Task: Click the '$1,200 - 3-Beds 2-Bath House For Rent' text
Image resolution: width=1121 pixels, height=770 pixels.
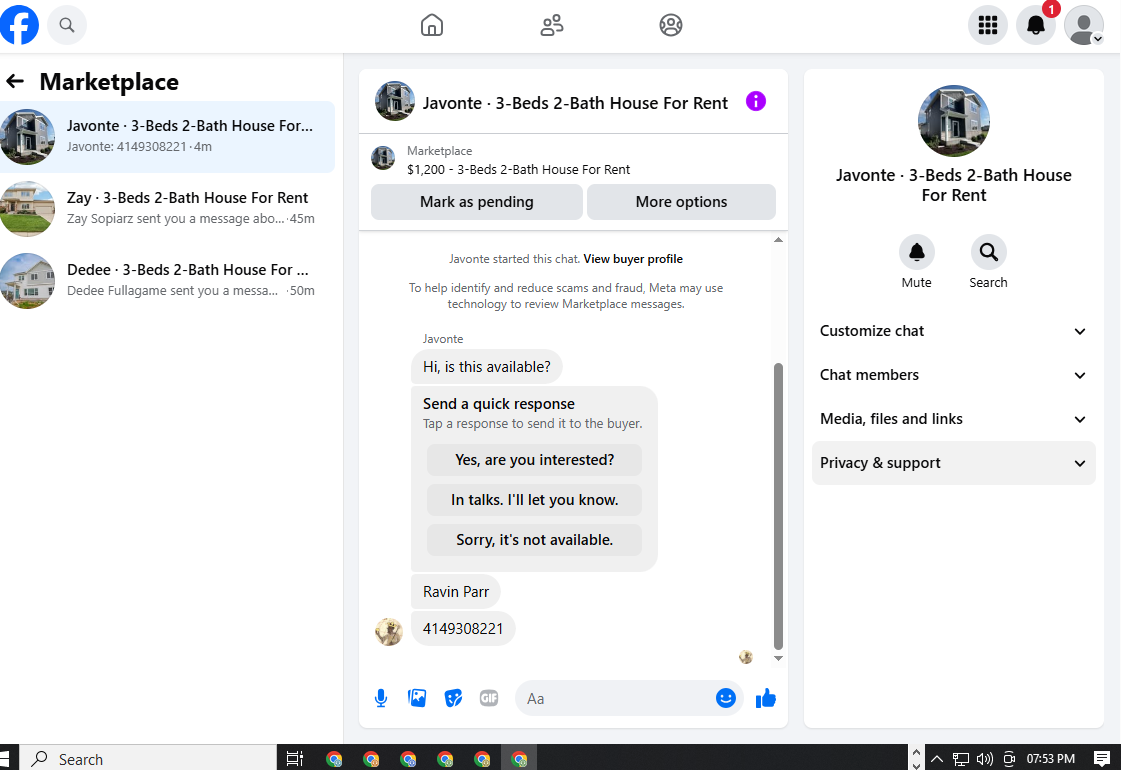Action: coord(518,169)
